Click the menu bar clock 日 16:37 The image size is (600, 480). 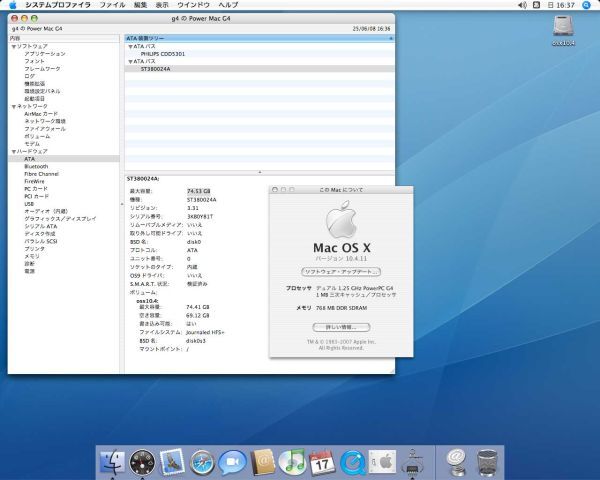coord(561,5)
